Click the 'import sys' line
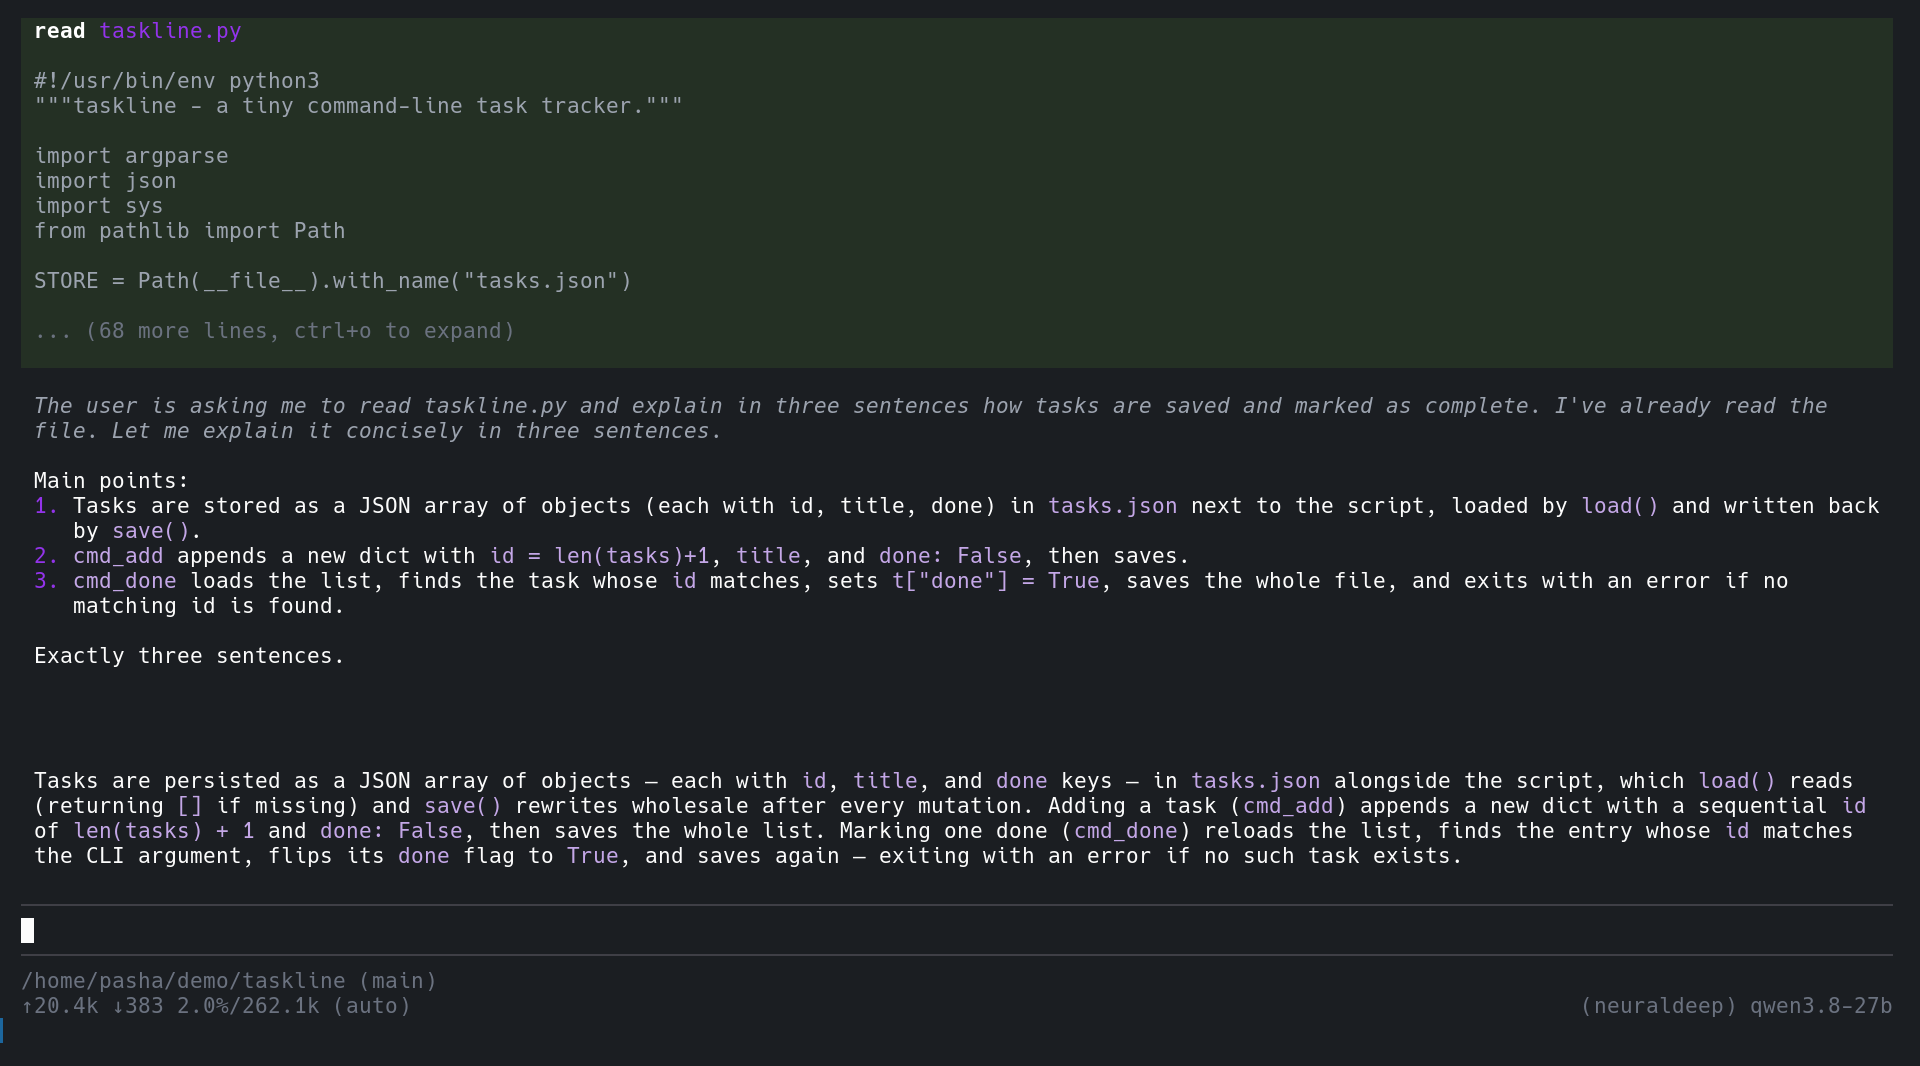1920x1066 pixels. [99, 206]
